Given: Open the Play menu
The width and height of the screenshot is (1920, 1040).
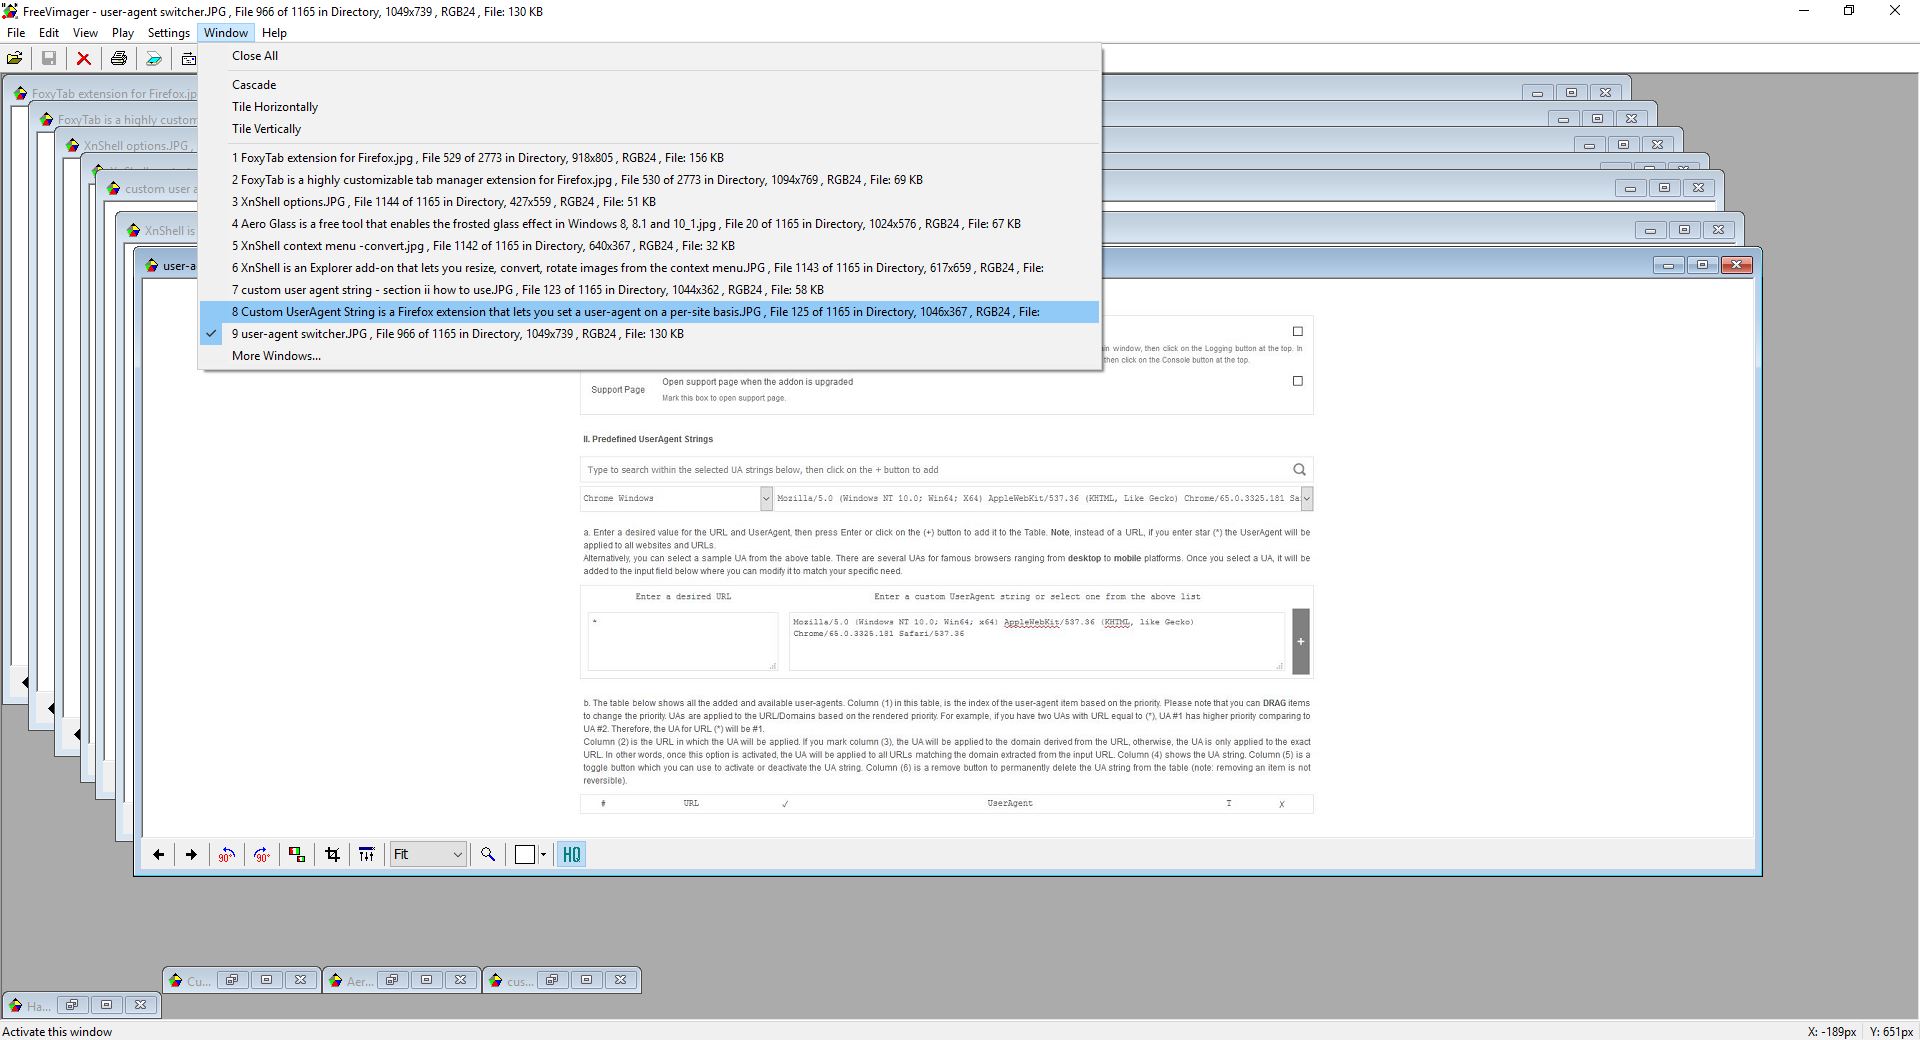Looking at the screenshot, I should pos(123,33).
